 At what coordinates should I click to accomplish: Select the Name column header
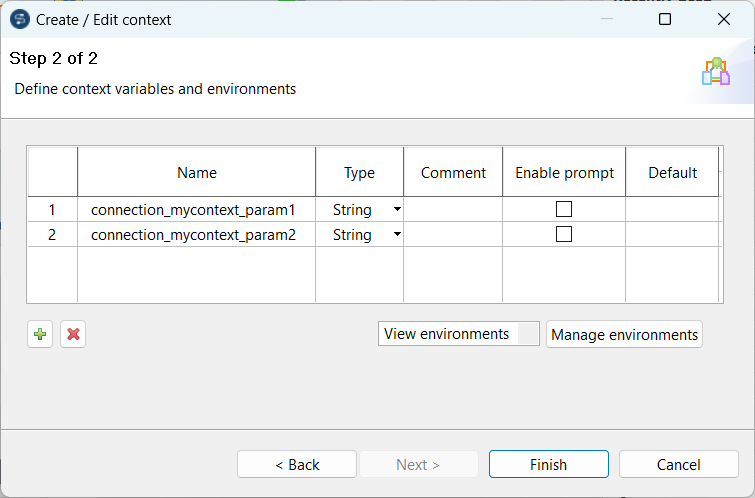pos(197,173)
